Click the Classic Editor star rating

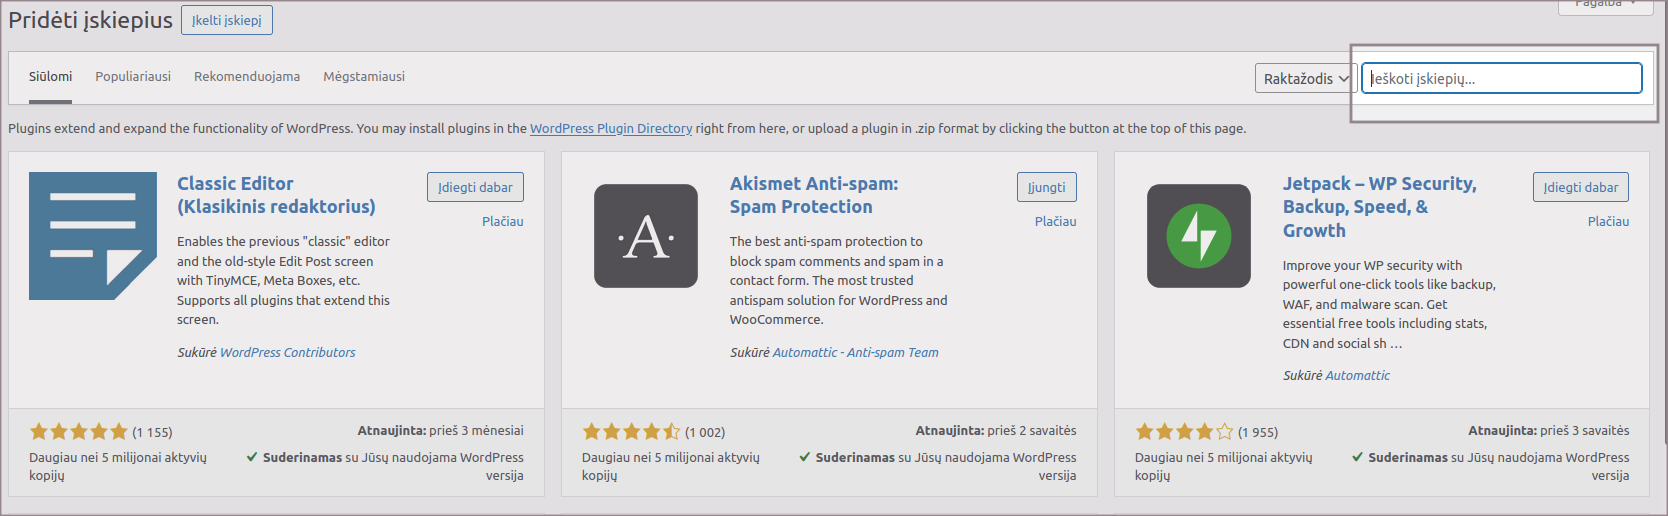point(79,432)
